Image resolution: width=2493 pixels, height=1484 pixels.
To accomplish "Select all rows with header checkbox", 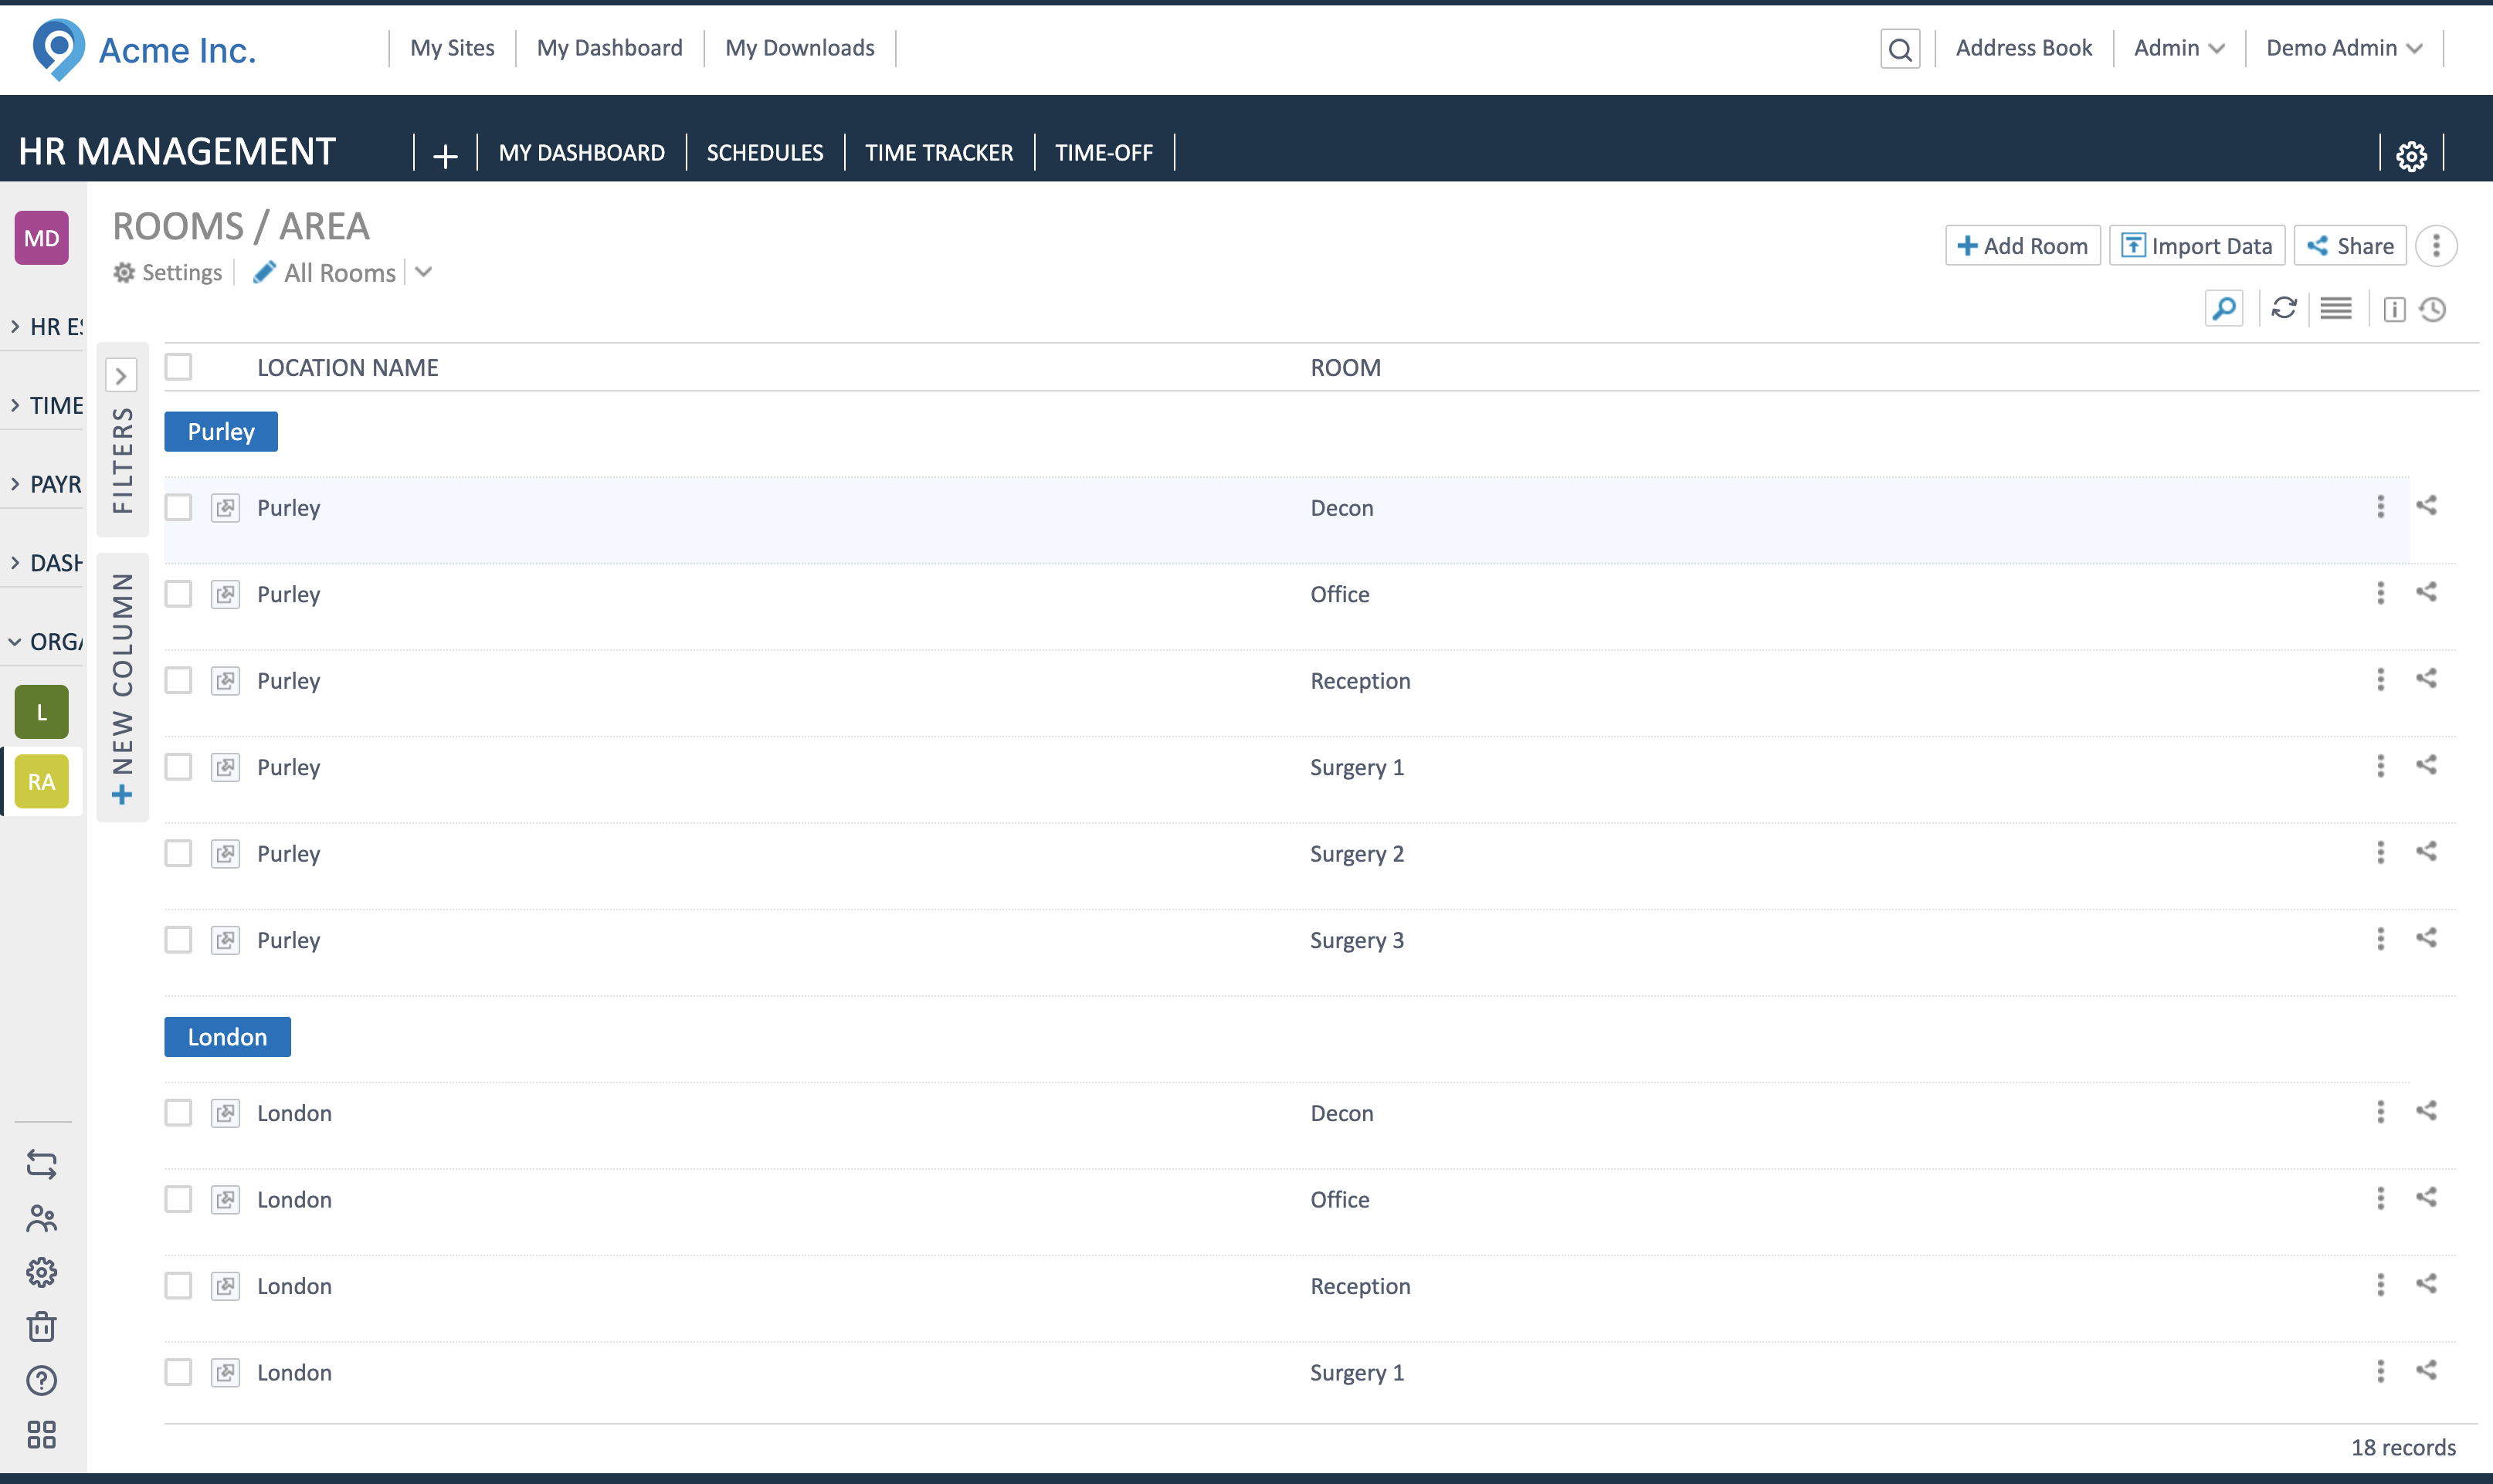I will coord(179,367).
